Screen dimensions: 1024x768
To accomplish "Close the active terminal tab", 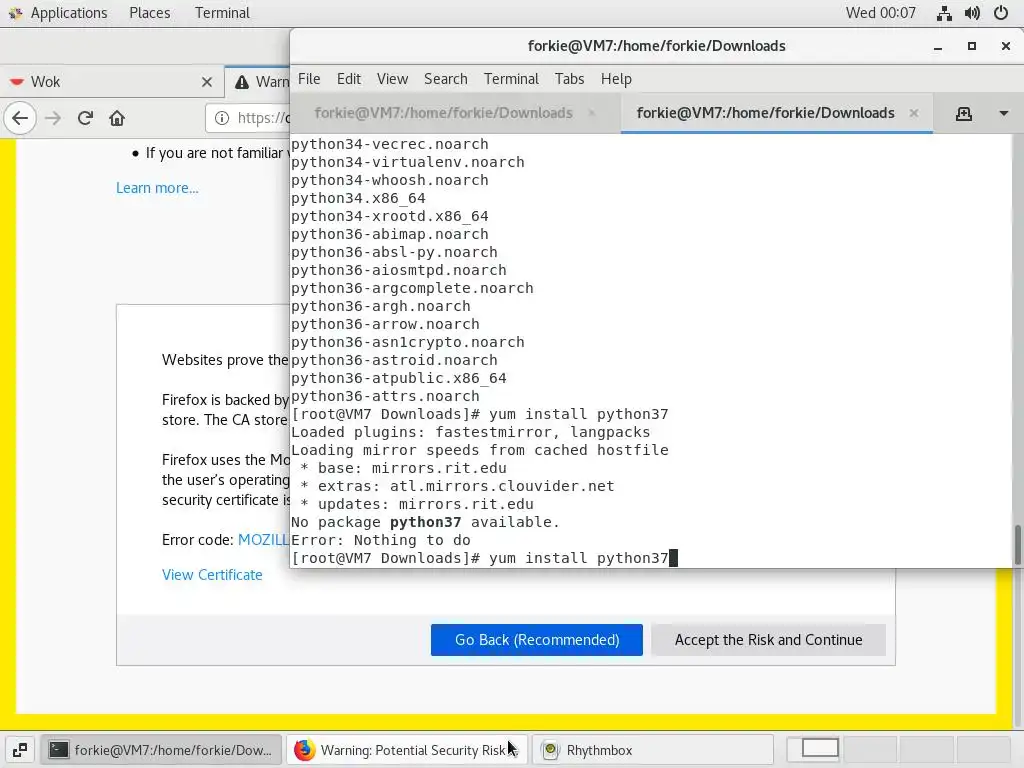I will [914, 113].
